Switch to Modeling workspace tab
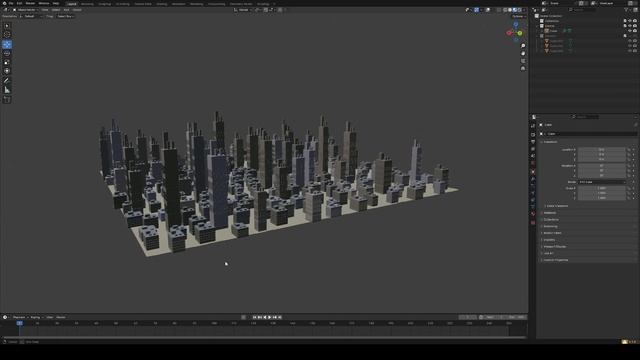 click(x=87, y=4)
